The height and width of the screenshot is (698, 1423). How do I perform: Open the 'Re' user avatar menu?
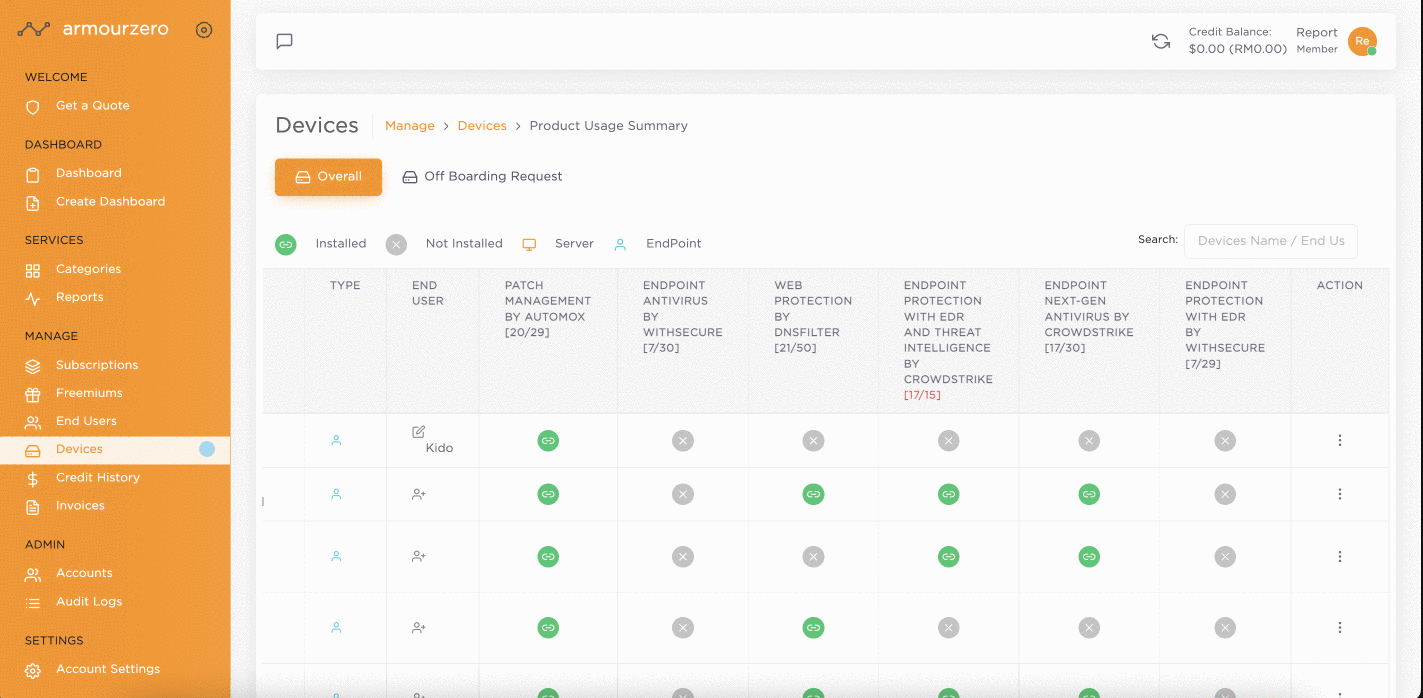pos(1362,41)
